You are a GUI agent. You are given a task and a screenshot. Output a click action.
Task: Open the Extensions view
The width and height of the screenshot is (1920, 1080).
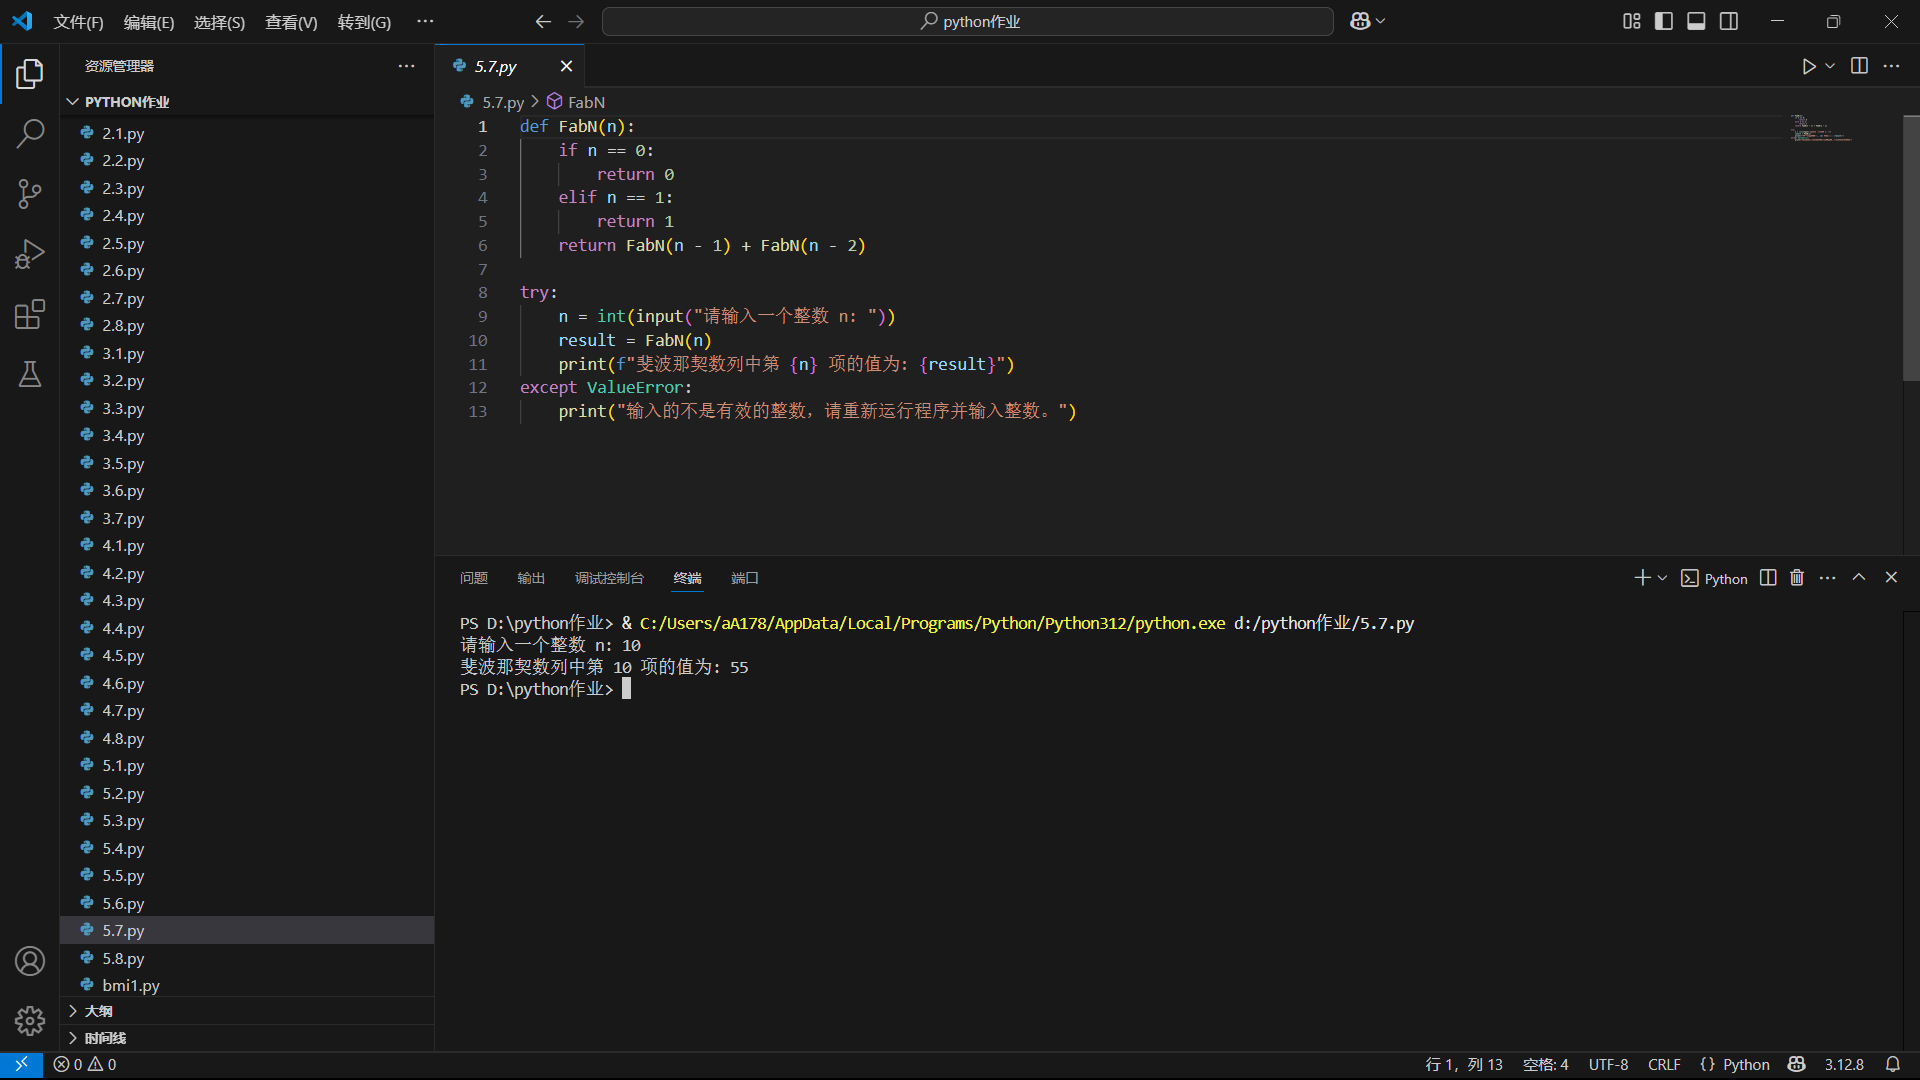point(30,314)
